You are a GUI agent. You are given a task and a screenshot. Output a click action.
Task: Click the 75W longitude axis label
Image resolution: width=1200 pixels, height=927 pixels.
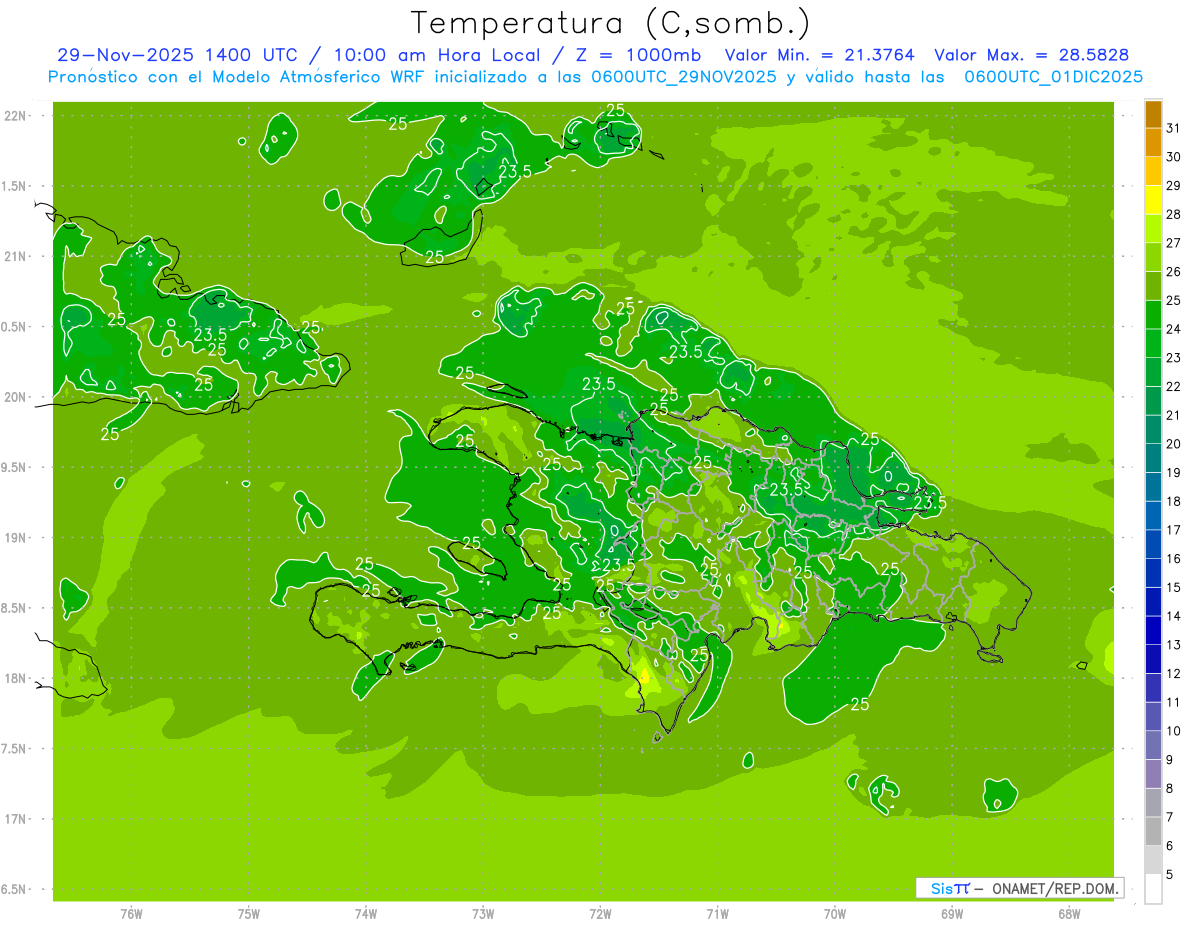[249, 914]
